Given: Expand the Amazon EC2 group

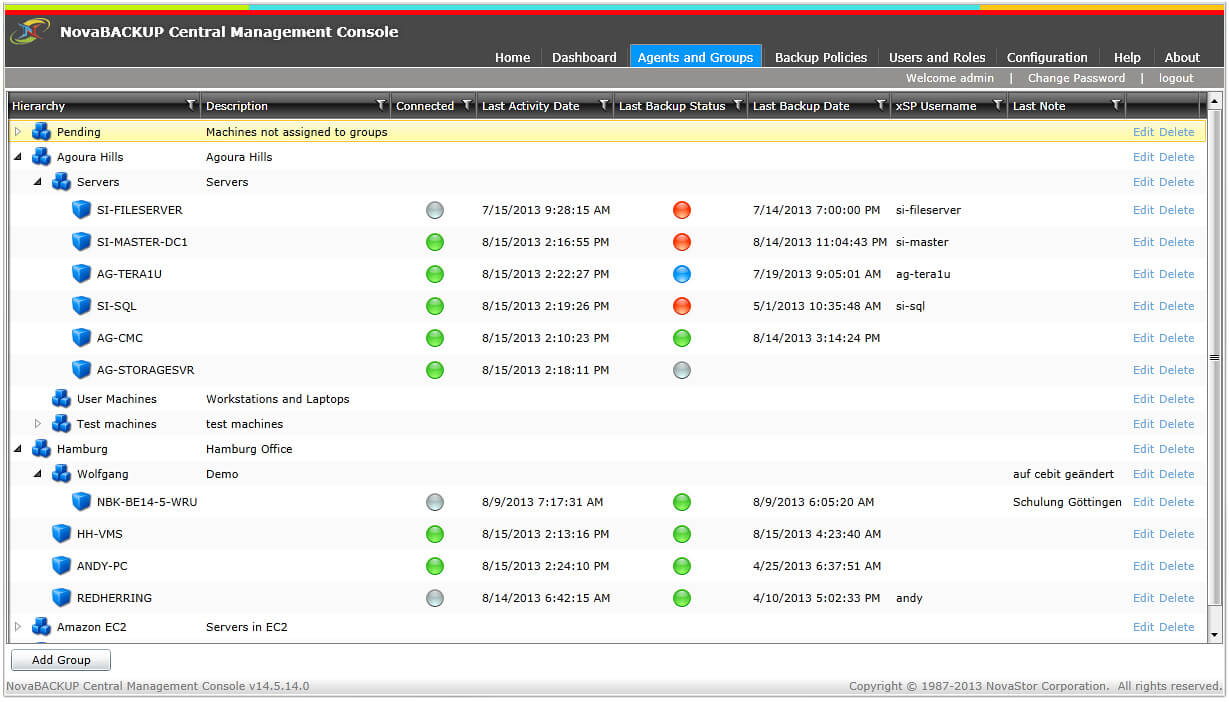Looking at the screenshot, I should (x=18, y=626).
